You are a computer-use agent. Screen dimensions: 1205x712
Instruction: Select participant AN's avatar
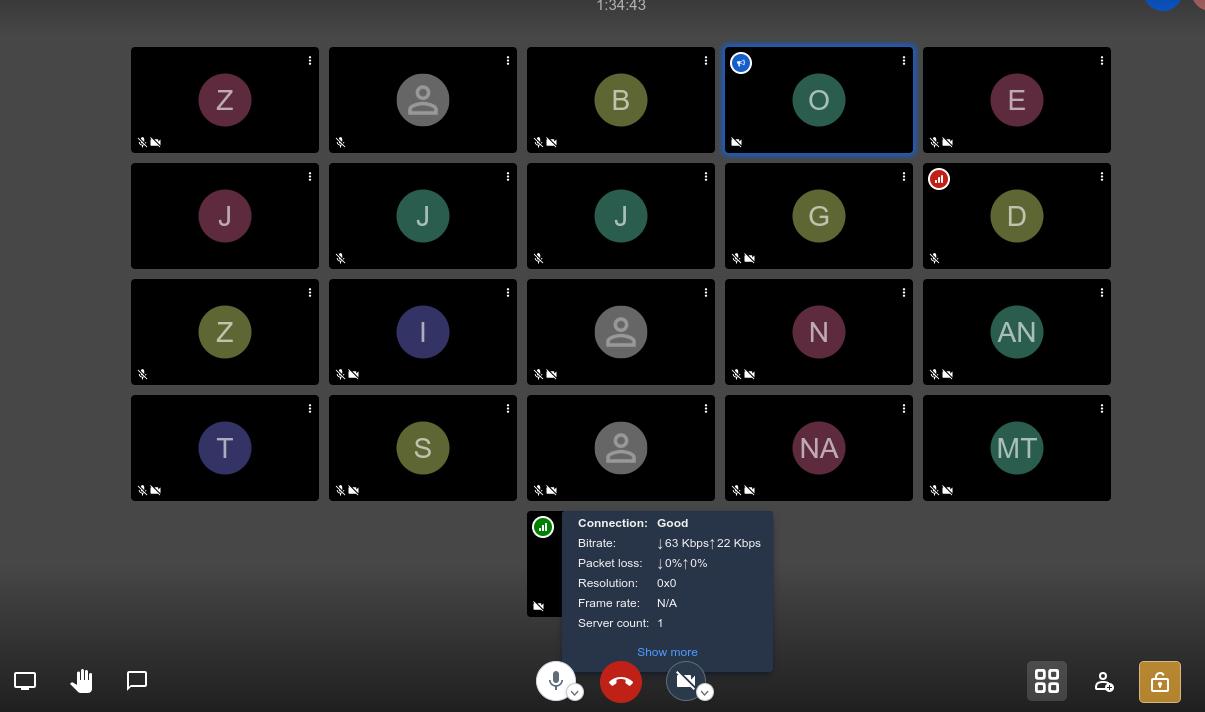tap(1017, 332)
